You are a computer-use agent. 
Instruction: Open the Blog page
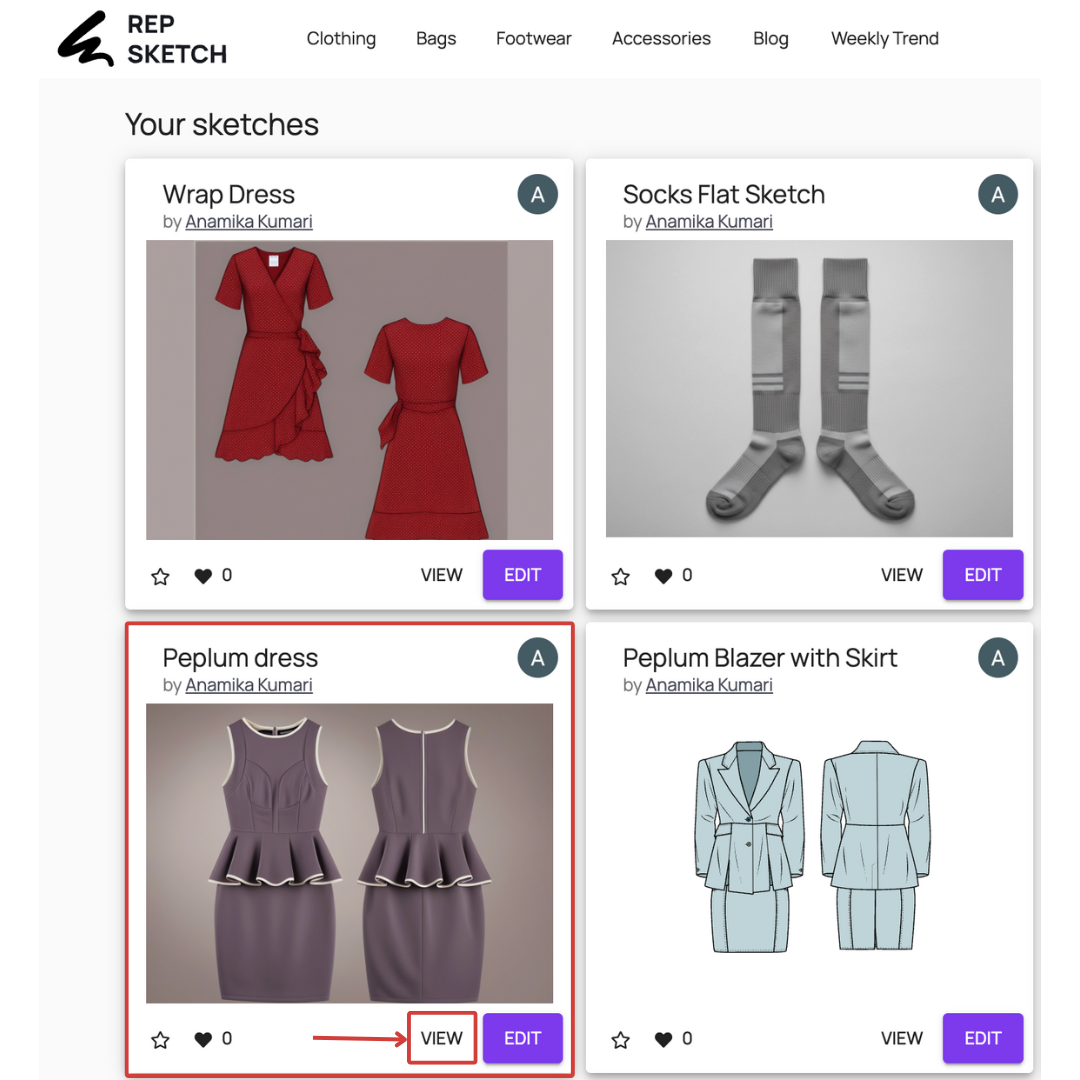pyautogui.click(x=771, y=38)
